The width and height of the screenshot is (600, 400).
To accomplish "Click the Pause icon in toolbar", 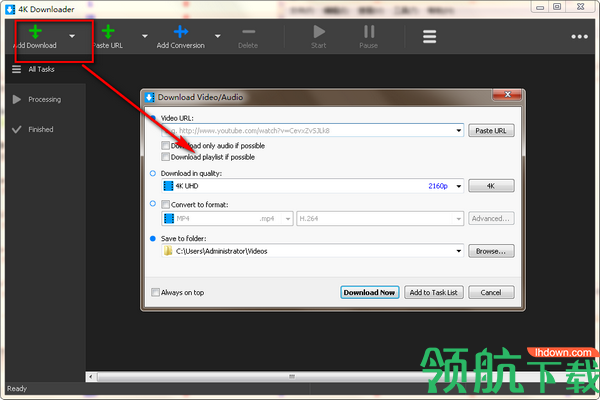I will (369, 32).
